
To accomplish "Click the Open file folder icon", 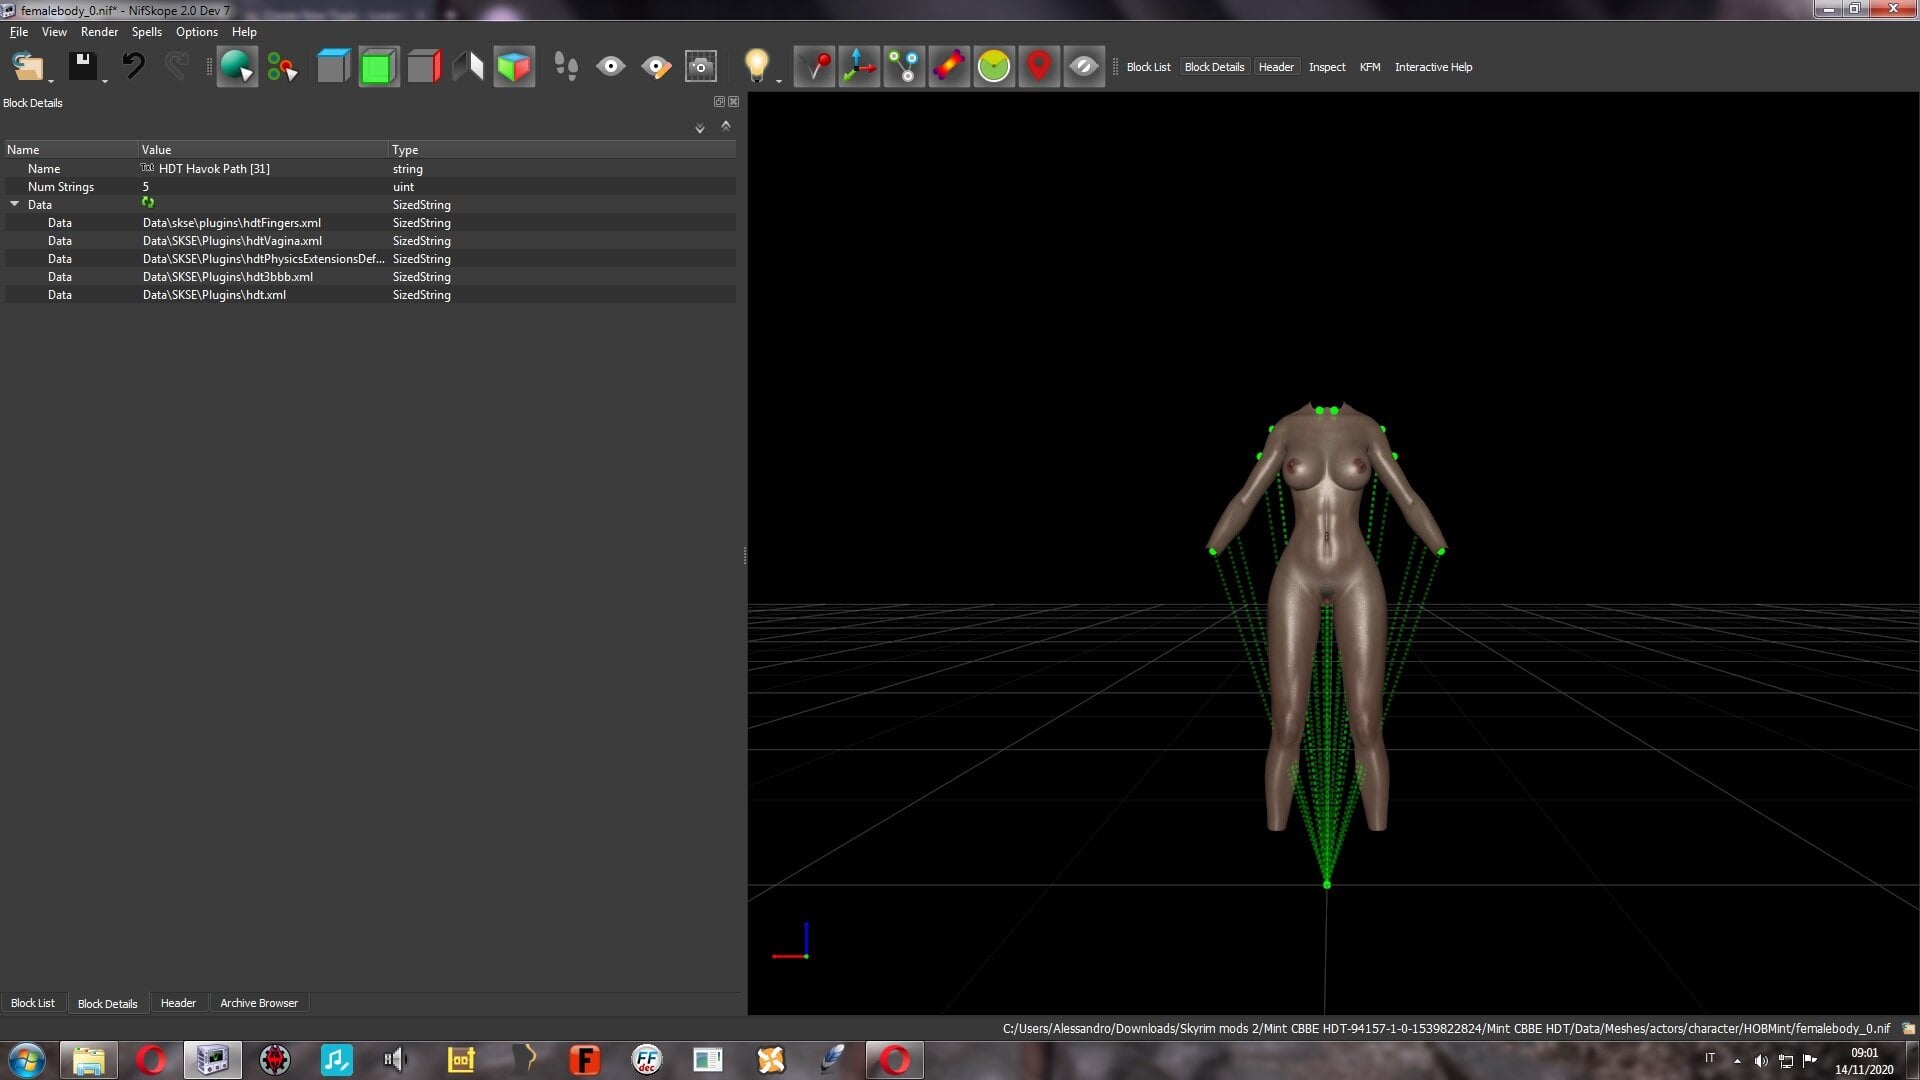I will pos(27,67).
